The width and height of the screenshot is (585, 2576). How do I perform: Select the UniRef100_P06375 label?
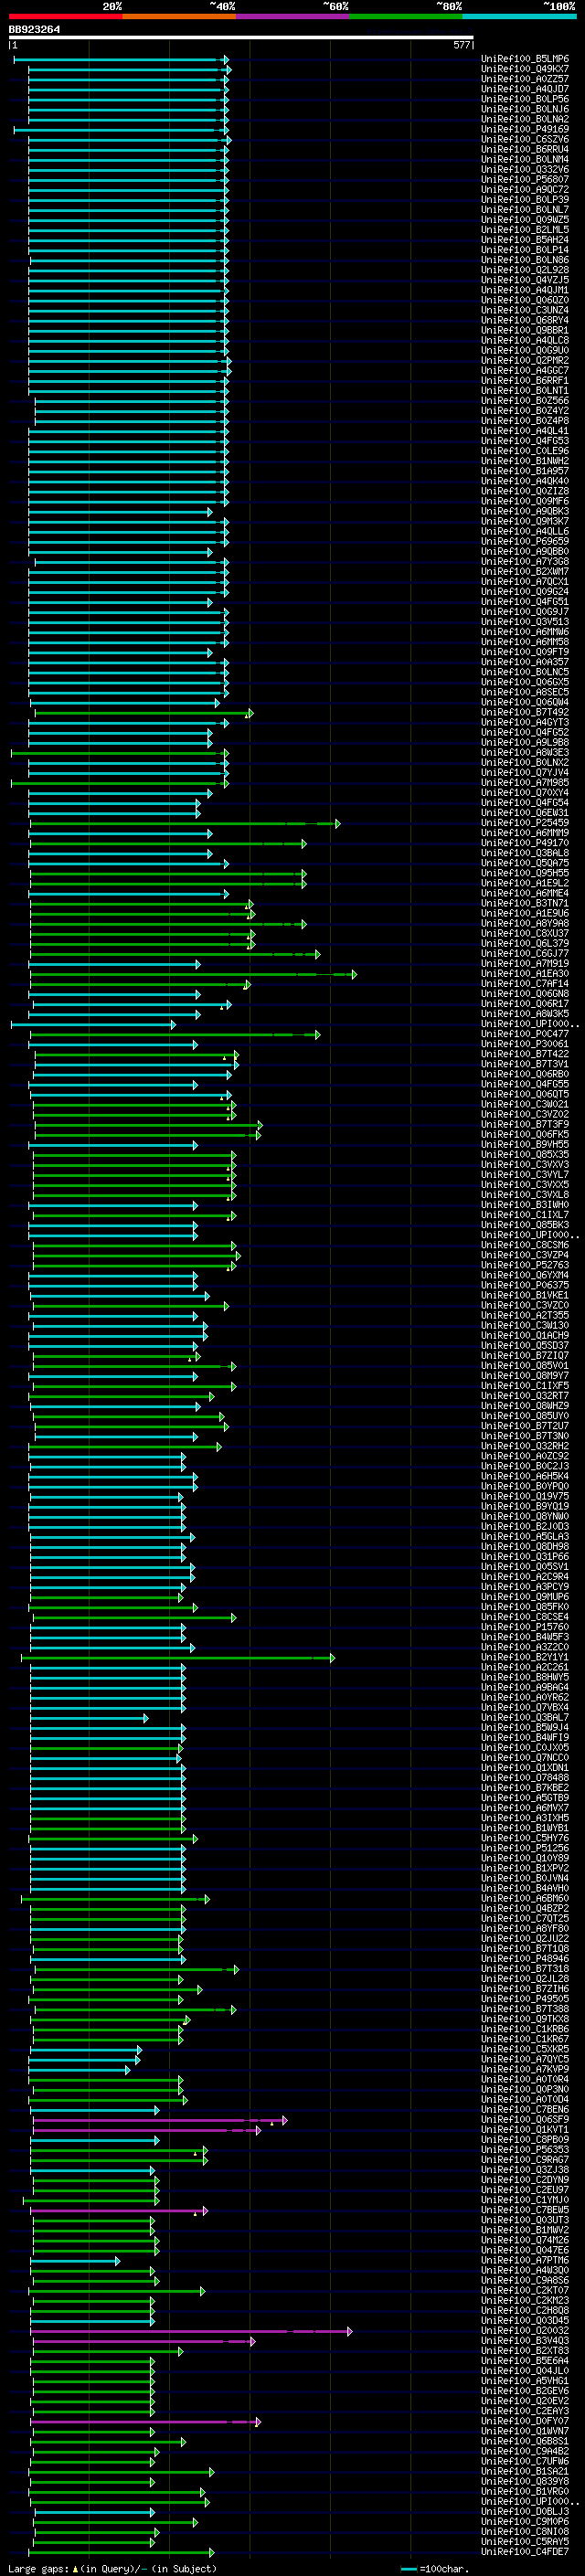tap(525, 1285)
